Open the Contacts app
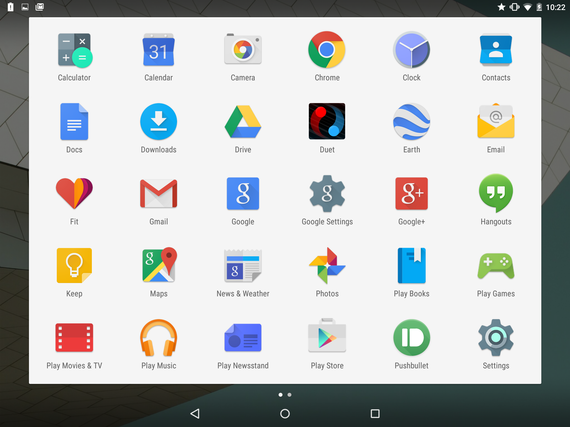 click(x=496, y=50)
